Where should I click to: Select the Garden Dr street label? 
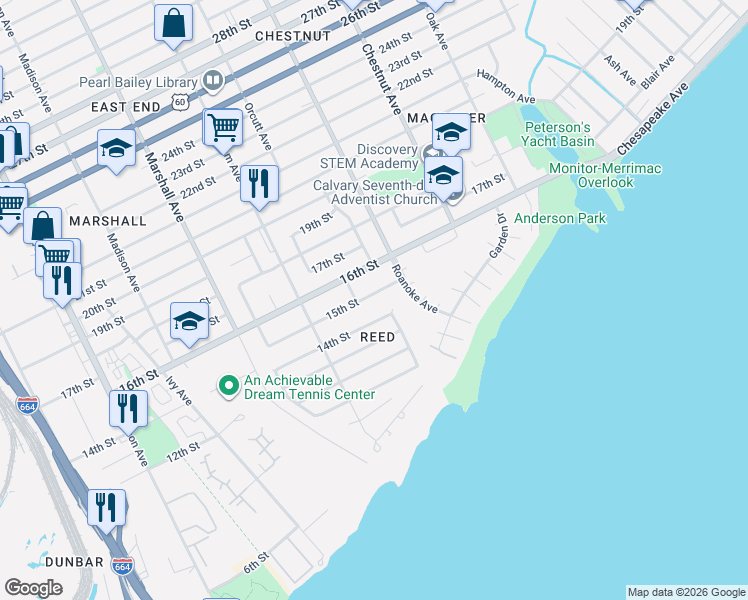coord(499,236)
